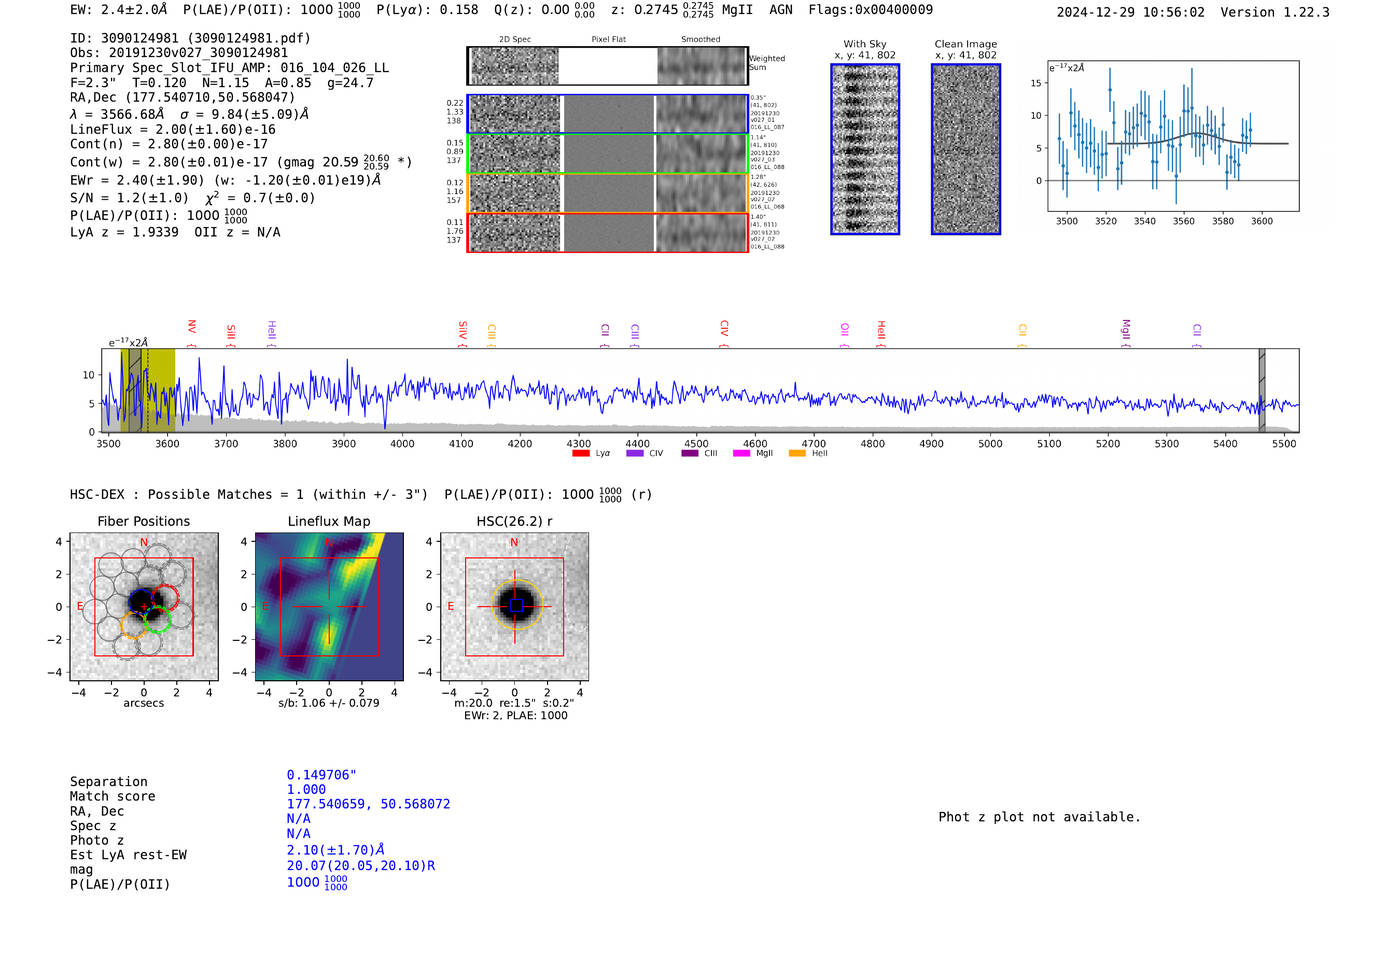
Task: Click the Fiber Positions image panel
Action: pos(144,607)
